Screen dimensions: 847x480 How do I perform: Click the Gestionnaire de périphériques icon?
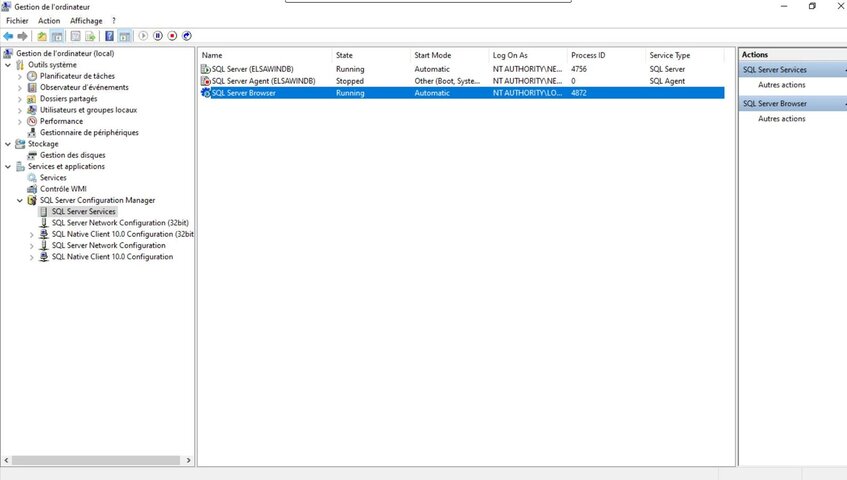pos(32,133)
